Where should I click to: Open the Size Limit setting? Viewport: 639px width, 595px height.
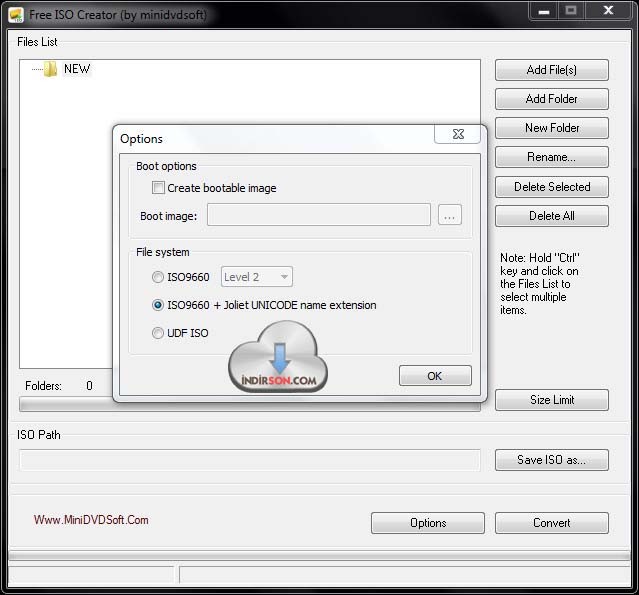click(552, 400)
